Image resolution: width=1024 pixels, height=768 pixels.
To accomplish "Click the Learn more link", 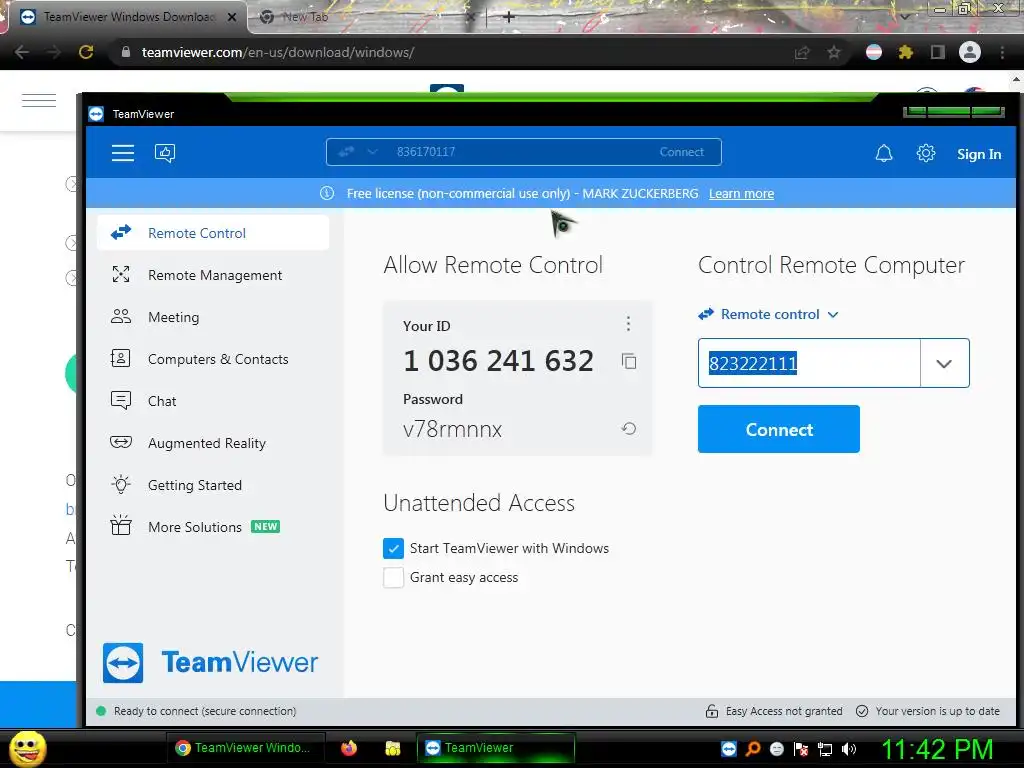I will pos(741,193).
